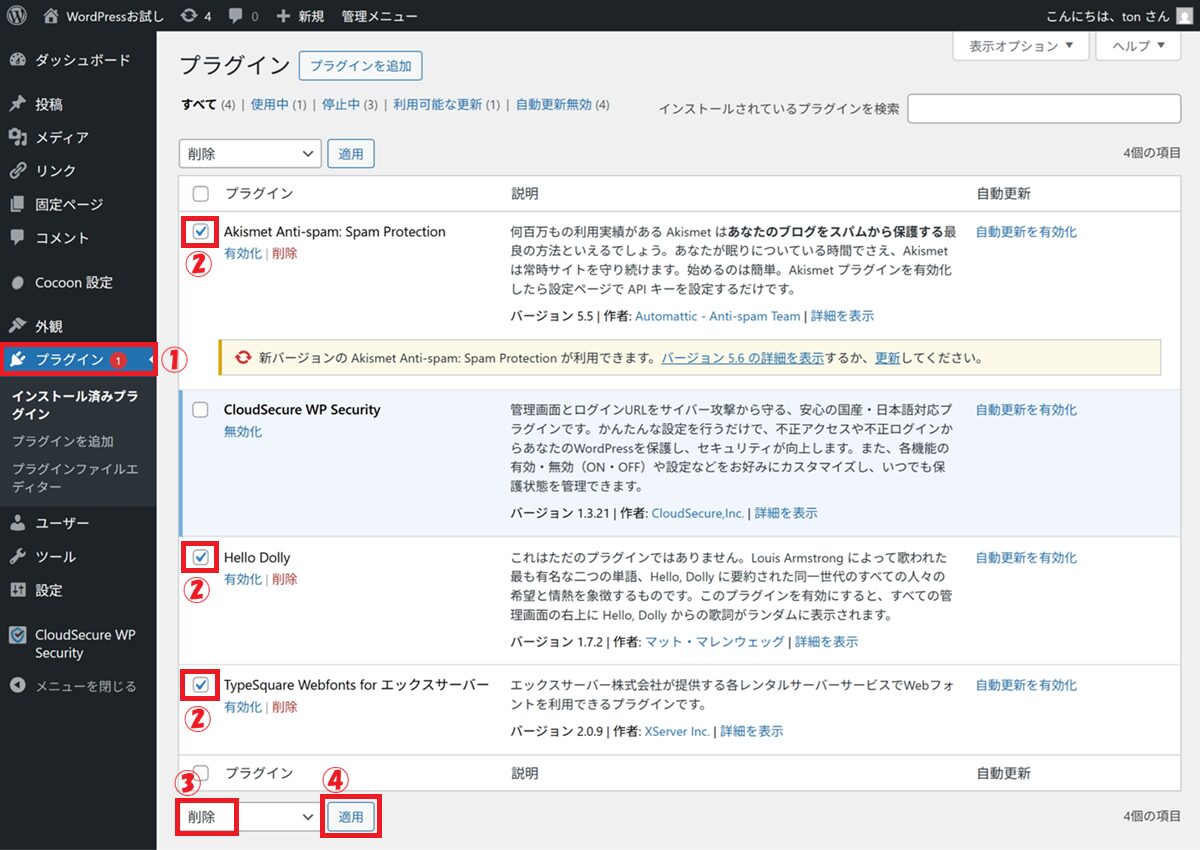Open the top bulk action dropdown
The height and width of the screenshot is (850, 1200).
[250, 154]
